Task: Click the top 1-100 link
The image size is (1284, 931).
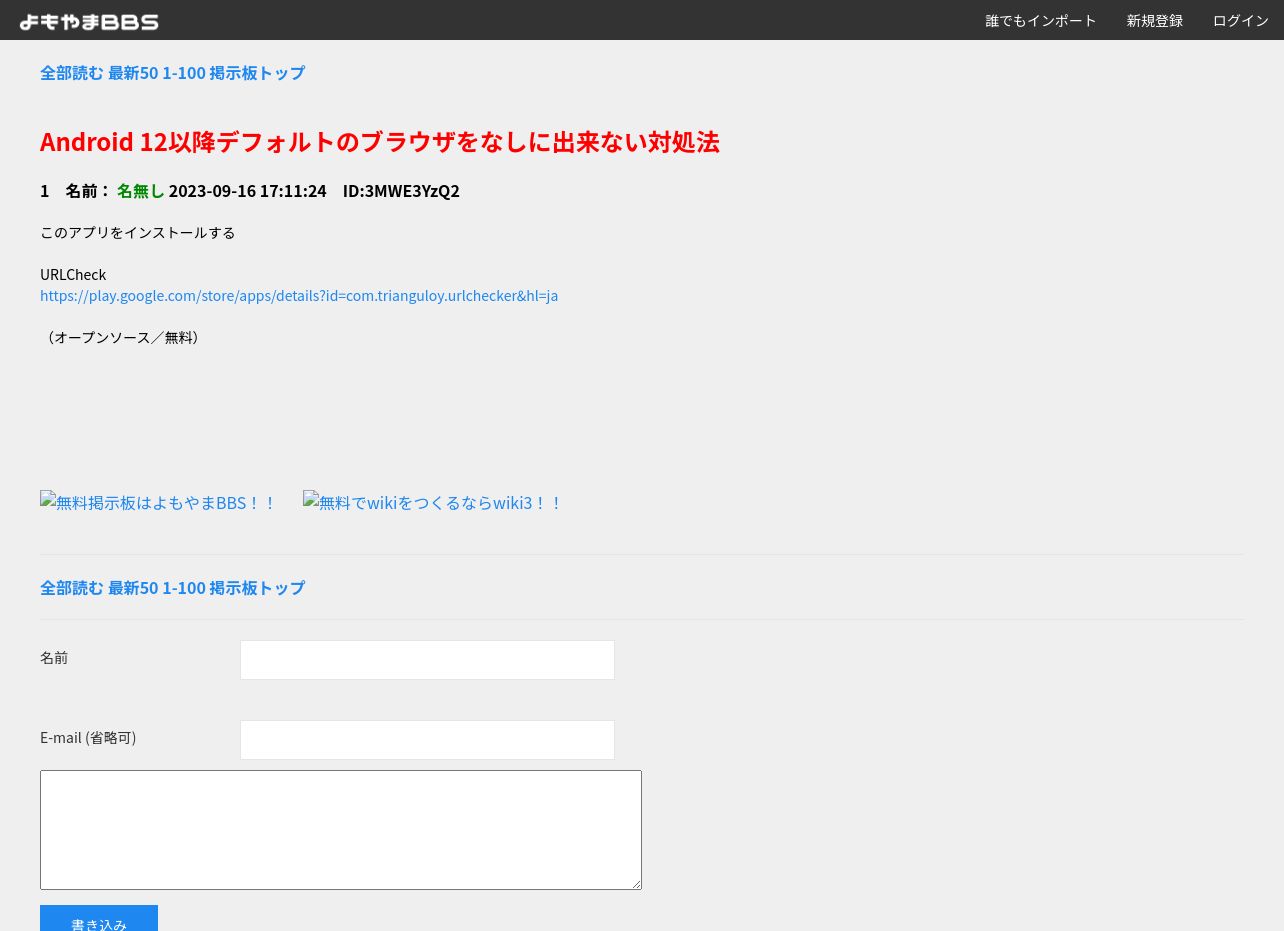Action: 184,73
